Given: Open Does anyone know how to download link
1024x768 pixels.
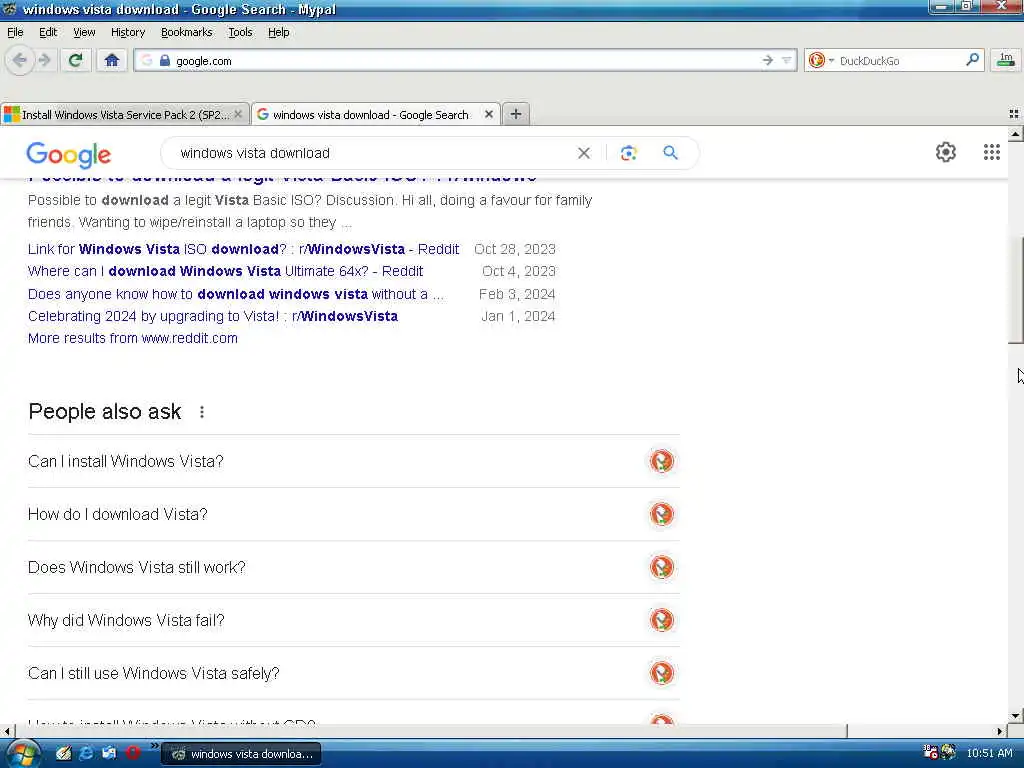Looking at the screenshot, I should 236,294.
